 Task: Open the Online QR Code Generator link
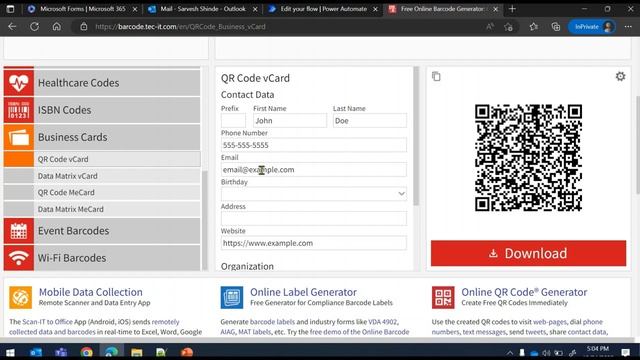[524, 292]
